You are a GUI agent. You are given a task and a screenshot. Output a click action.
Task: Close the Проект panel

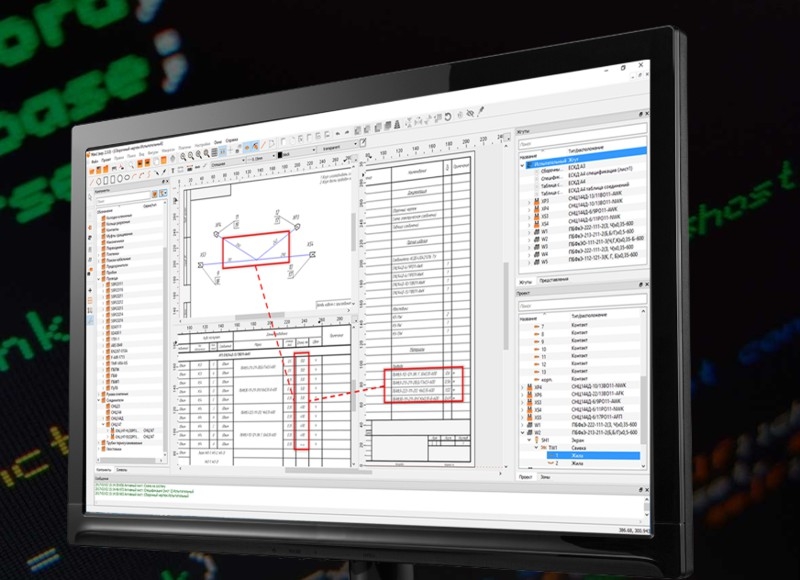click(x=647, y=284)
